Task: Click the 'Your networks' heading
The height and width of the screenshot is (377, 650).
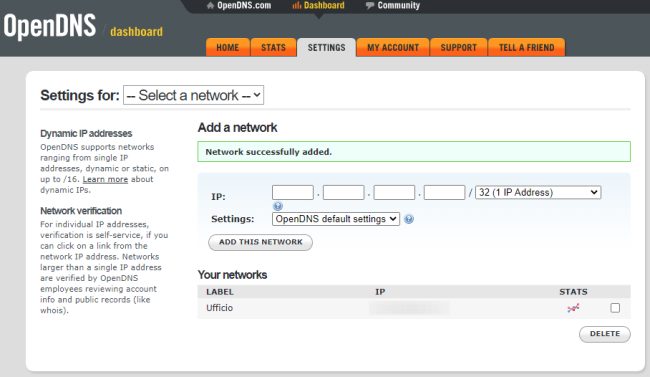Action: point(232,275)
